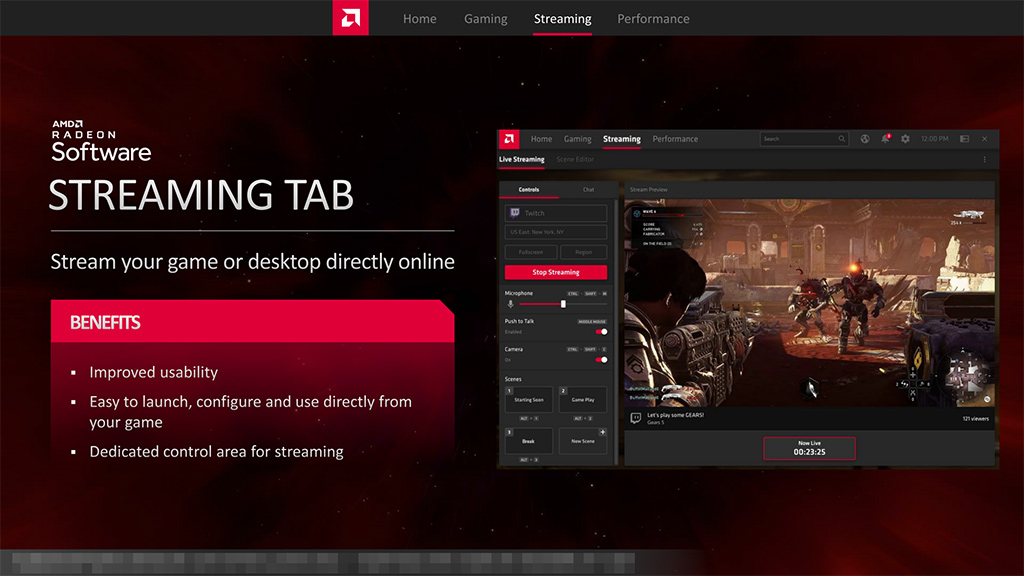Switch to Scene Editor sub-tab
This screenshot has width=1024, height=576.
click(x=575, y=159)
